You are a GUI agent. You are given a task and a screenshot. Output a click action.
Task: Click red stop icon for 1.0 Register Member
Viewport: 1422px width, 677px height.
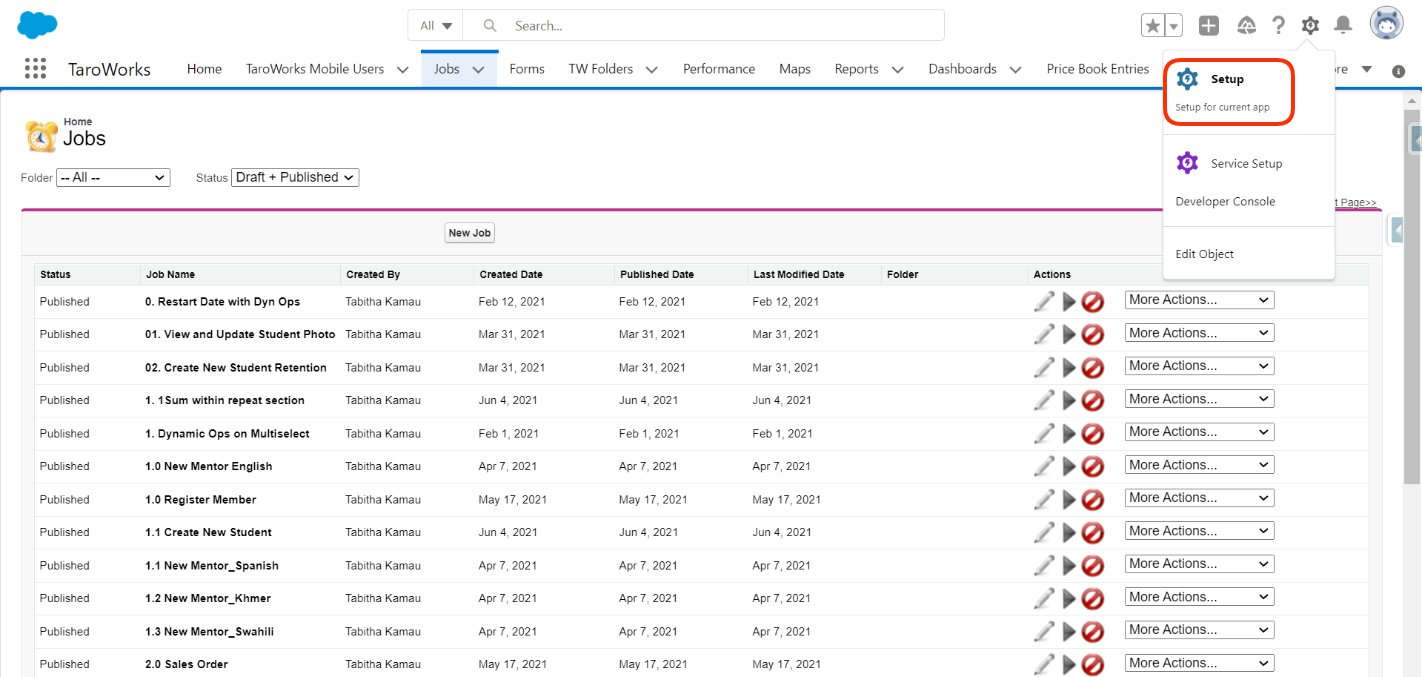coord(1092,500)
